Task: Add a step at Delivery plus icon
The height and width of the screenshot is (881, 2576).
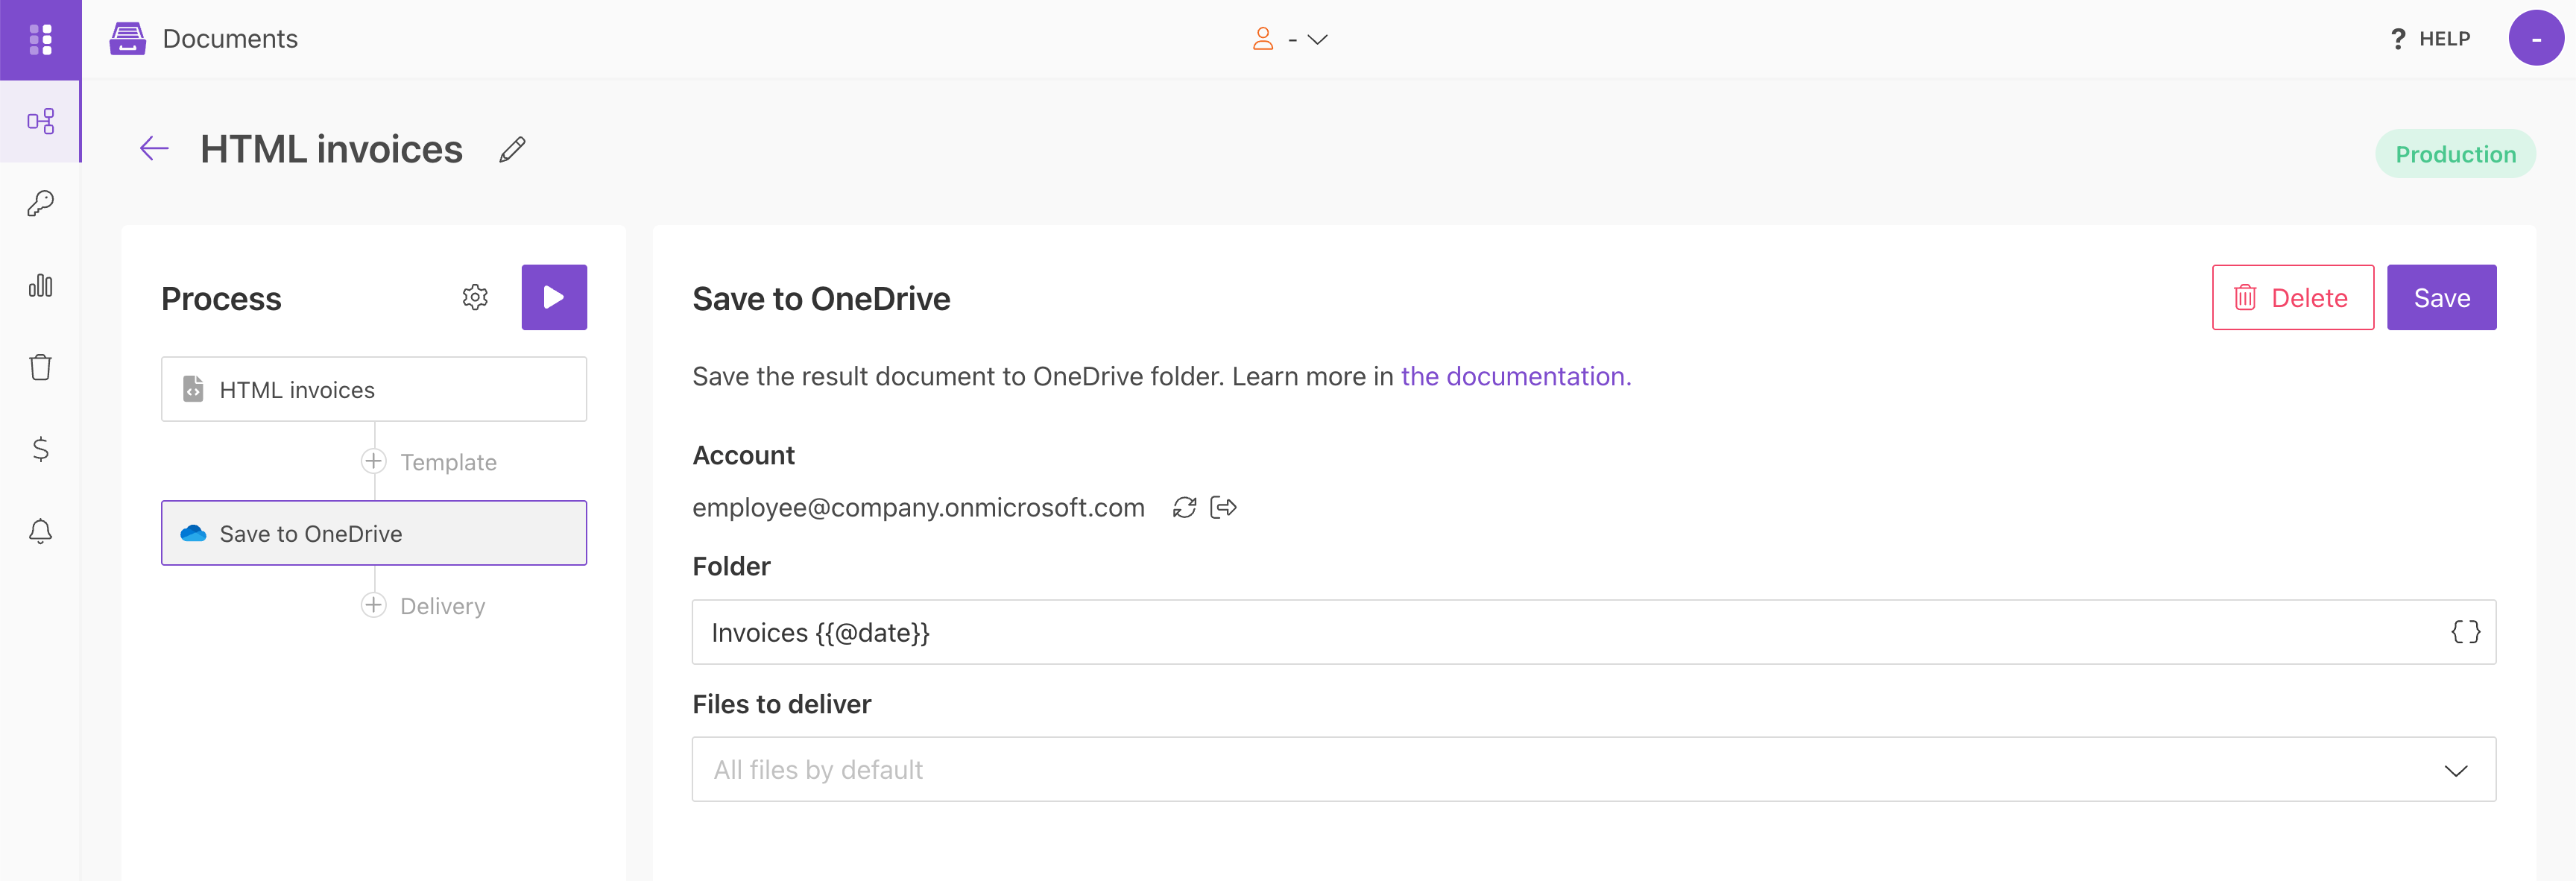Action: point(373,605)
